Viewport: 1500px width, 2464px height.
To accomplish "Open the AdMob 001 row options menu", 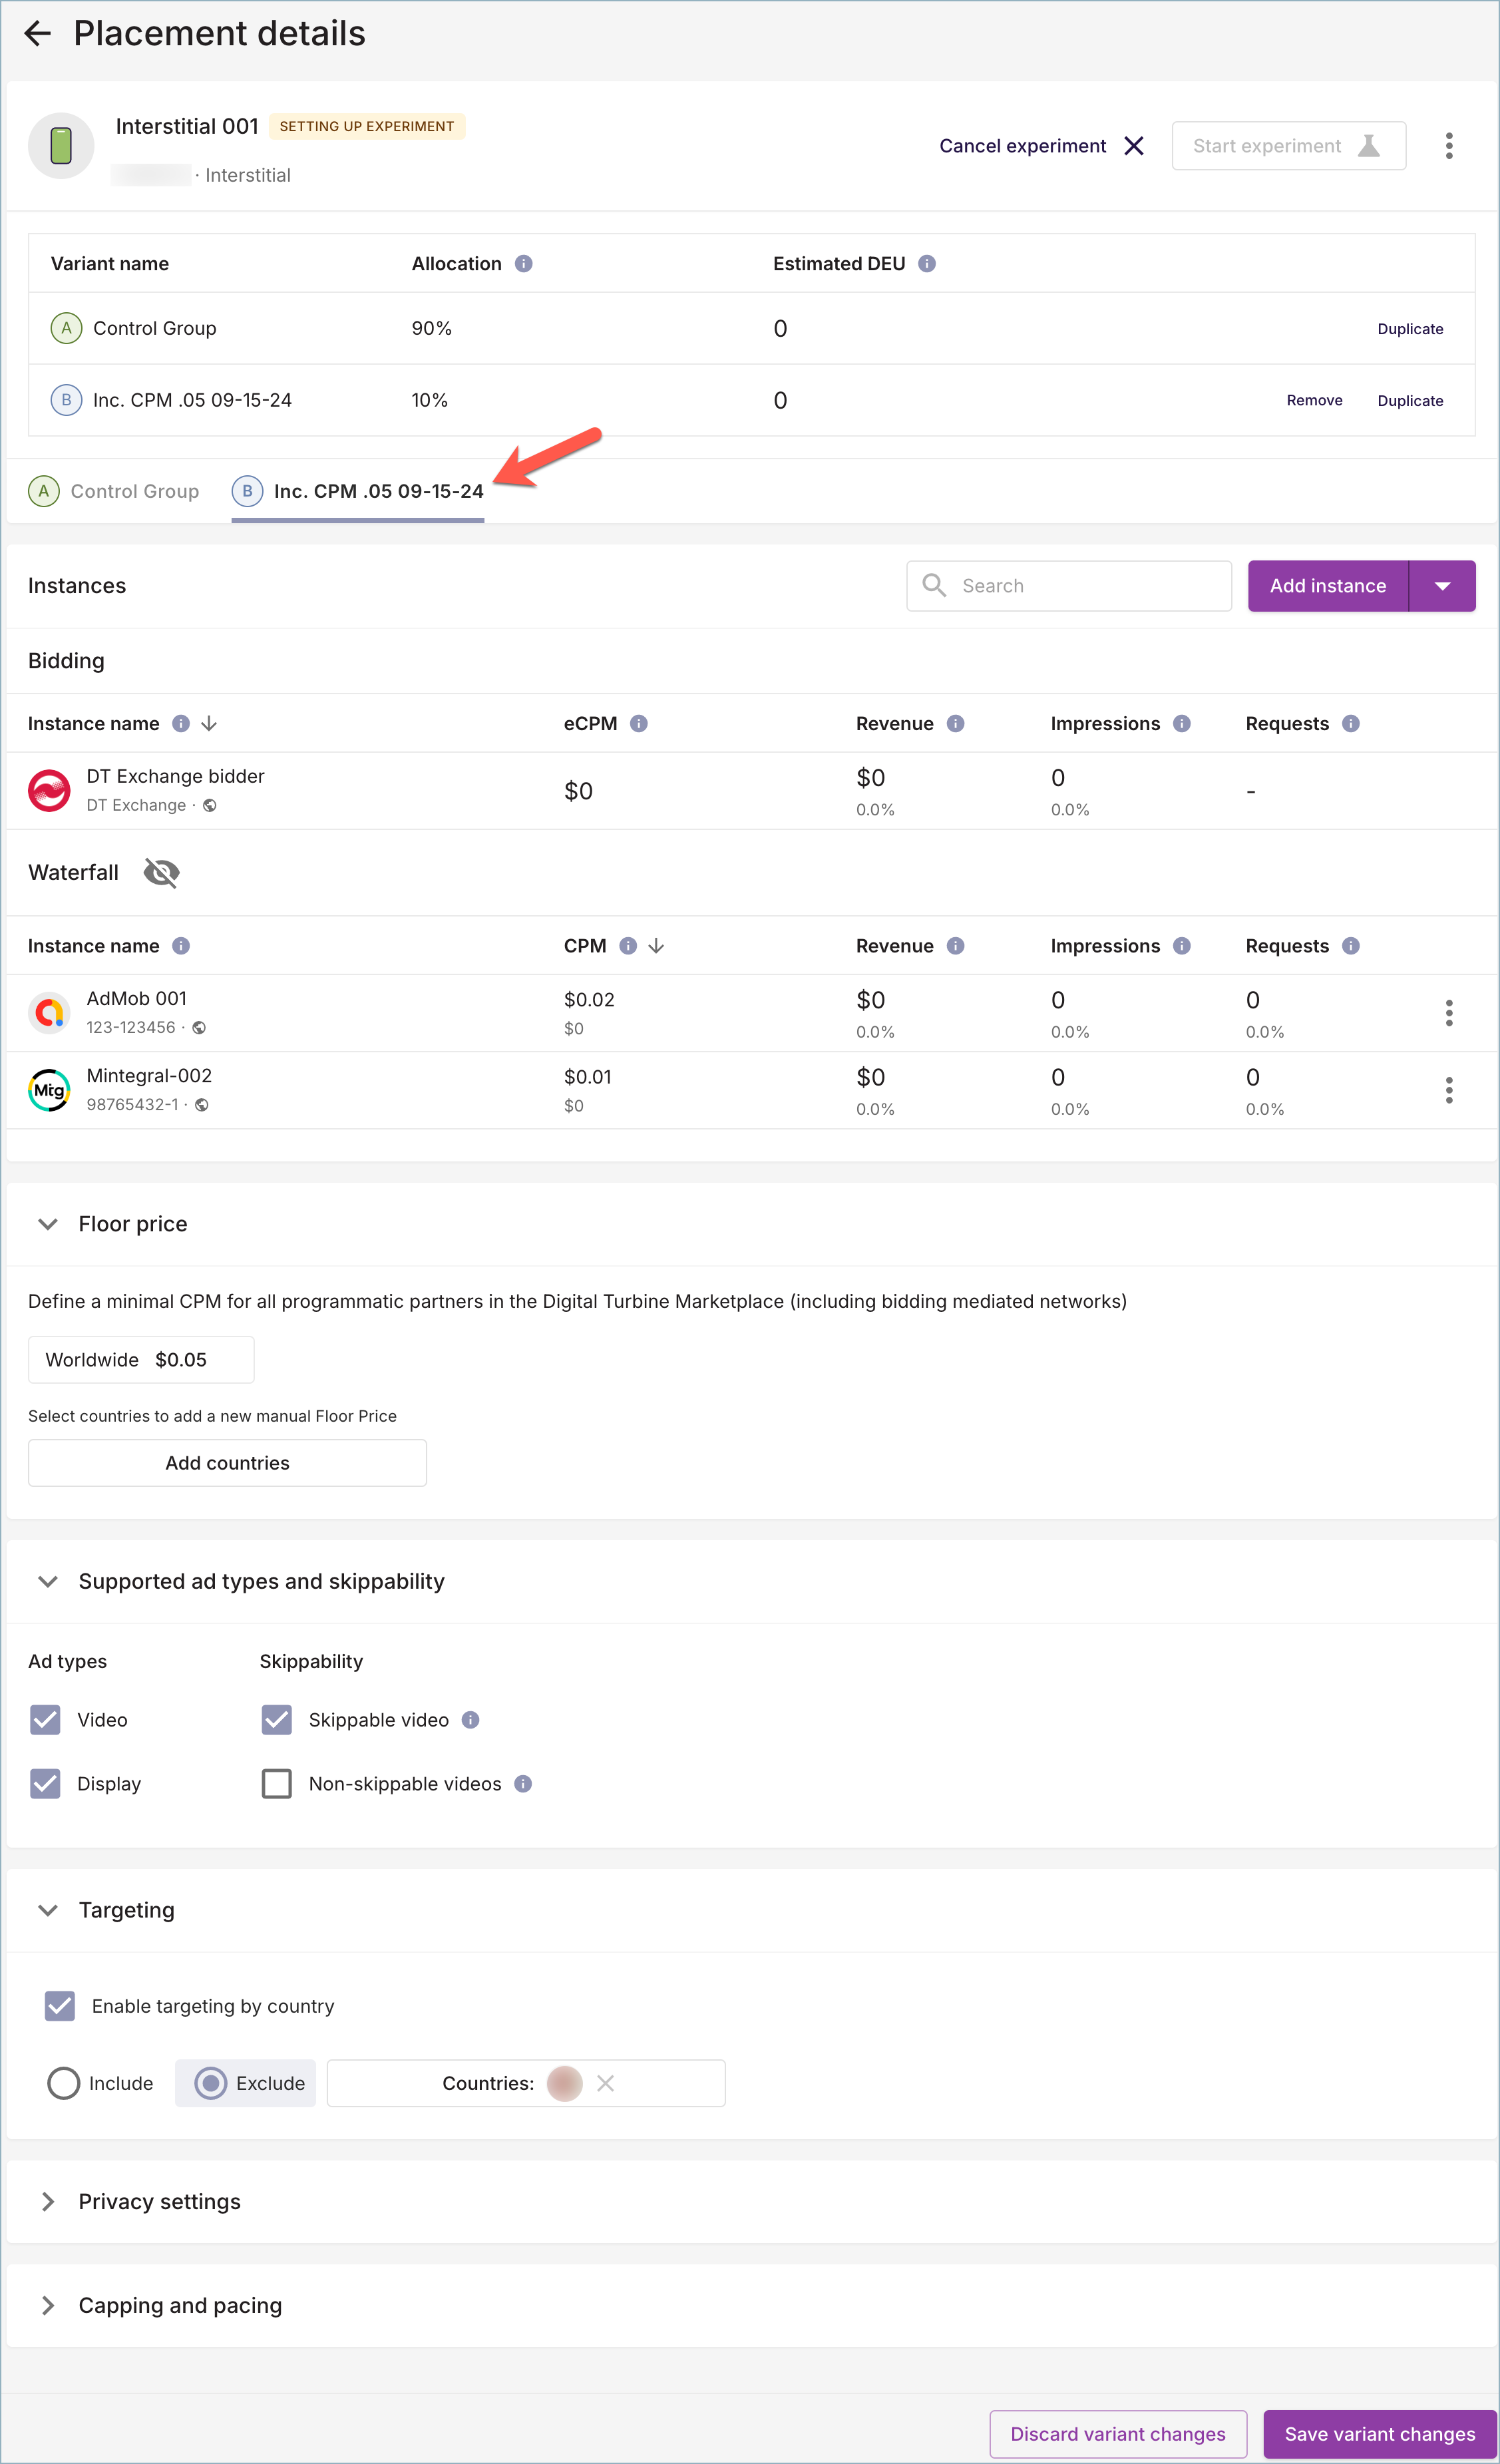I will pos(1448,1013).
